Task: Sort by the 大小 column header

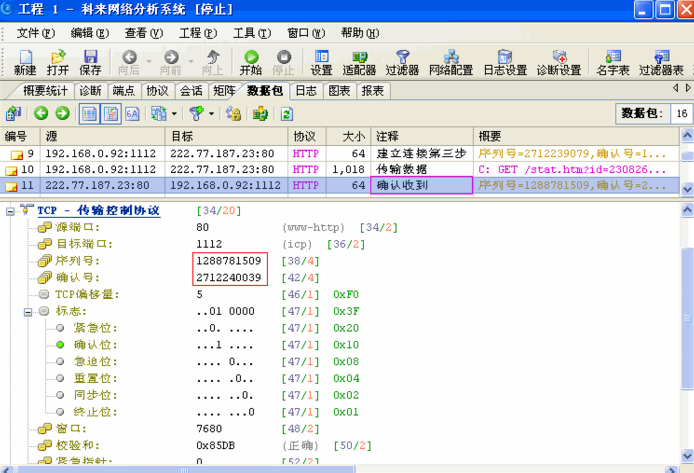Action: (349, 136)
